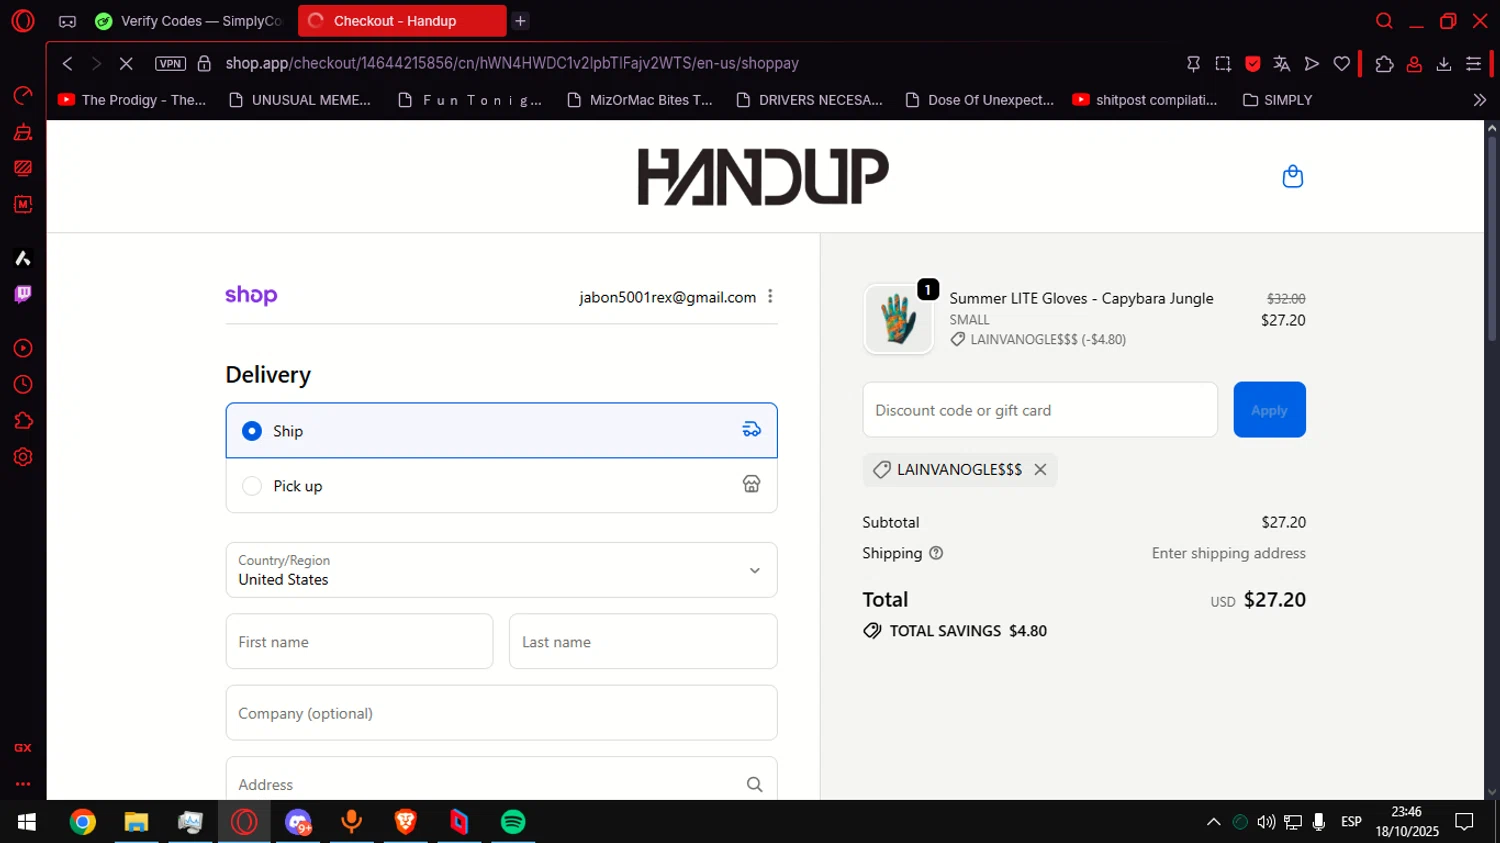Open the SIMPLY bookmarks folder

click(1277, 100)
